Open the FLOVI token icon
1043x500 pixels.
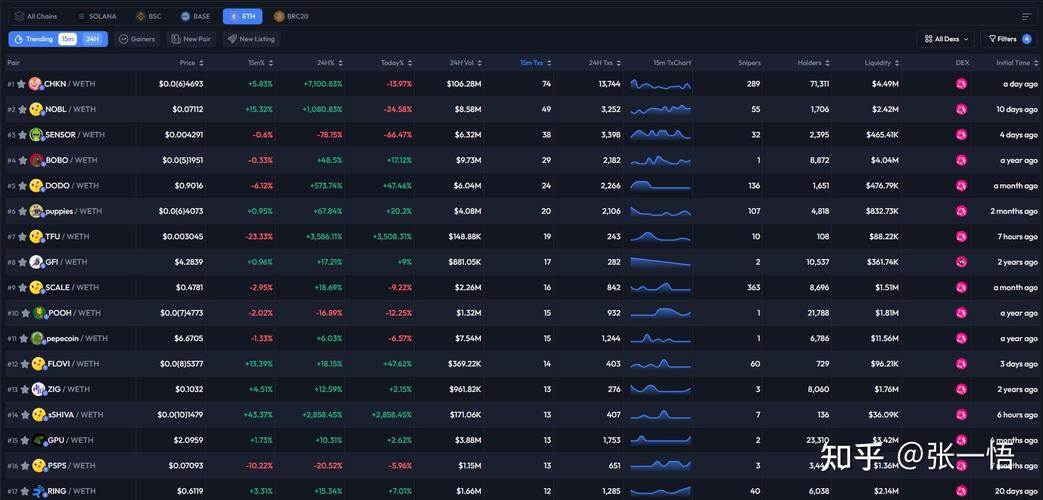tap(39, 364)
